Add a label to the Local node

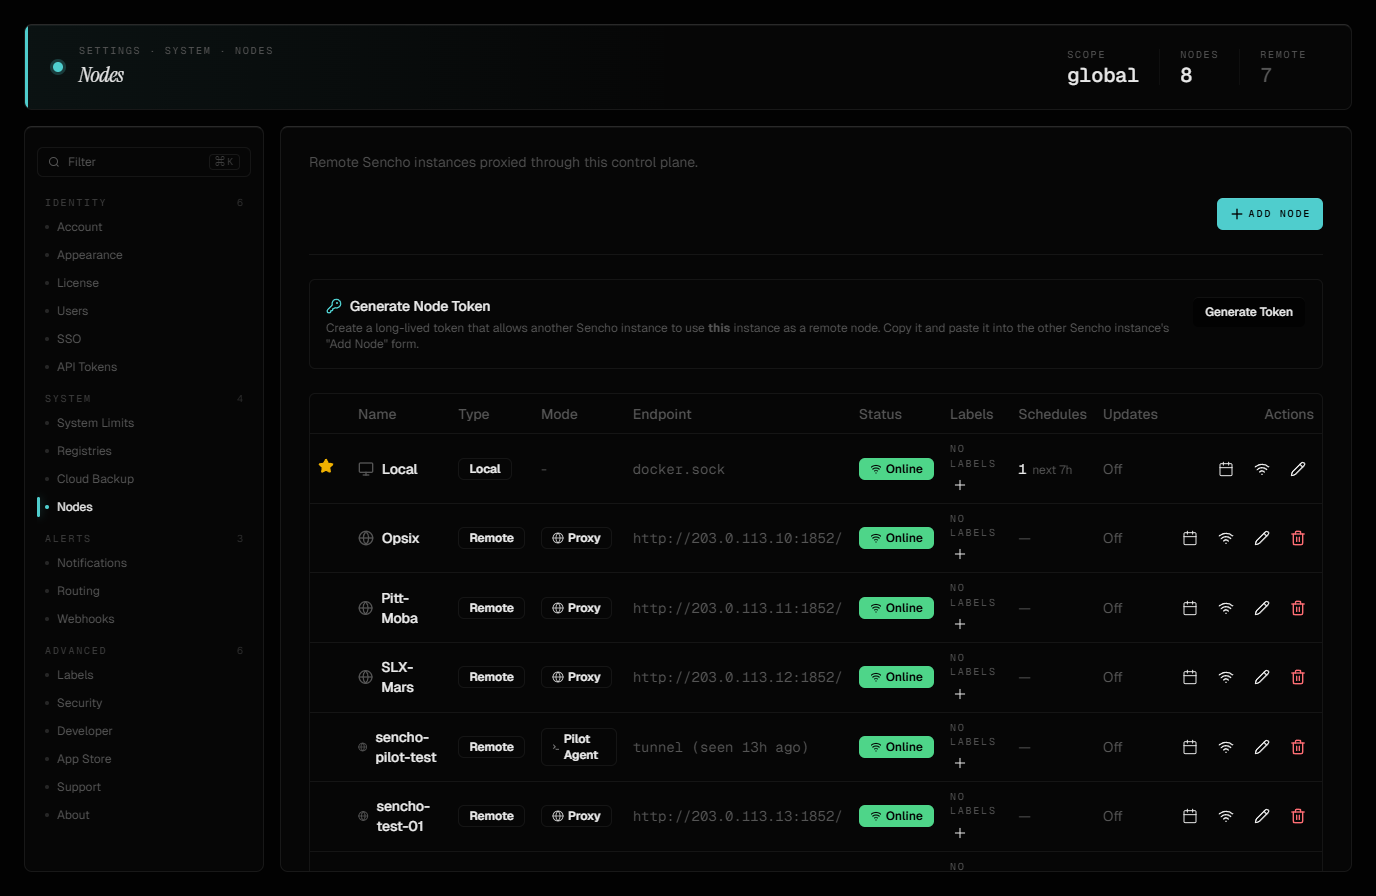960,485
